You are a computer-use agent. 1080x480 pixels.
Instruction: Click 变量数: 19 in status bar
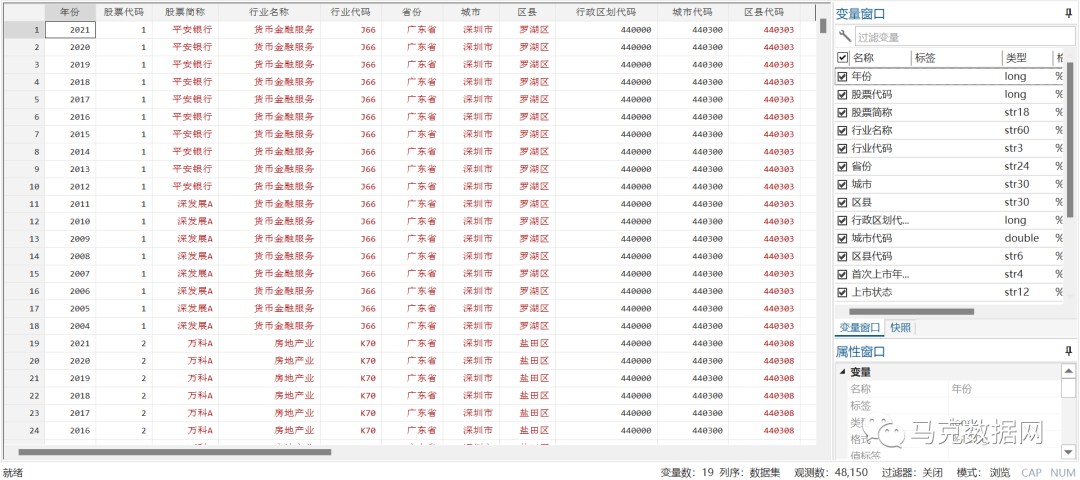[687, 472]
